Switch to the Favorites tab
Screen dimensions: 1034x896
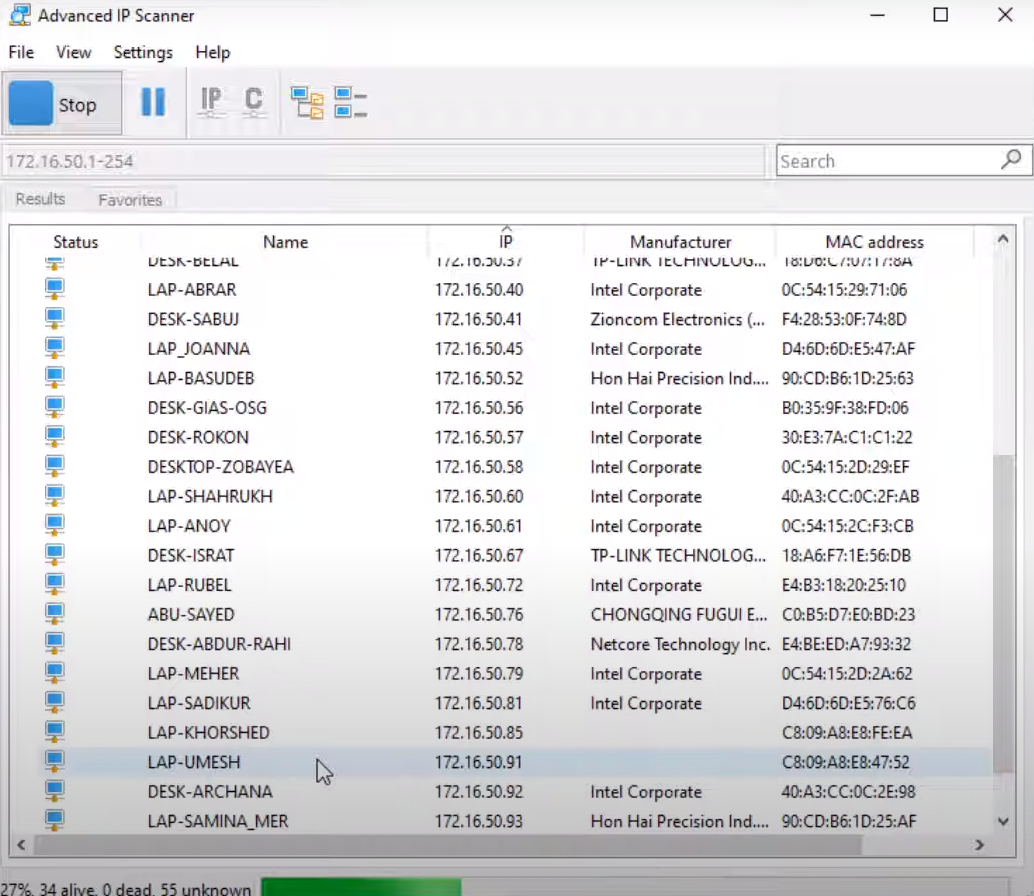130,200
